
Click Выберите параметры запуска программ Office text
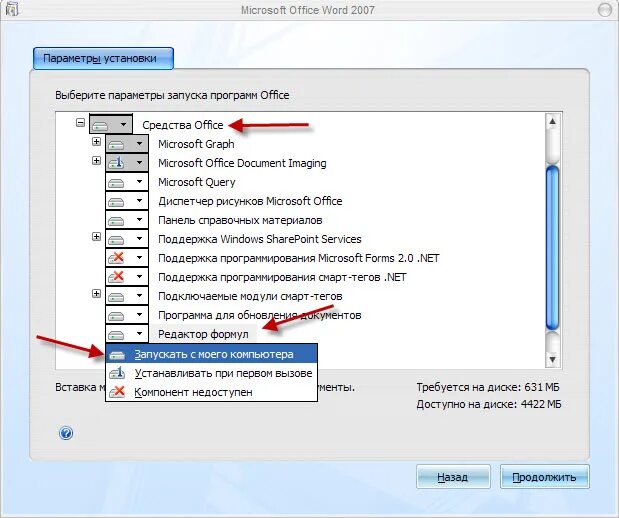pos(172,96)
